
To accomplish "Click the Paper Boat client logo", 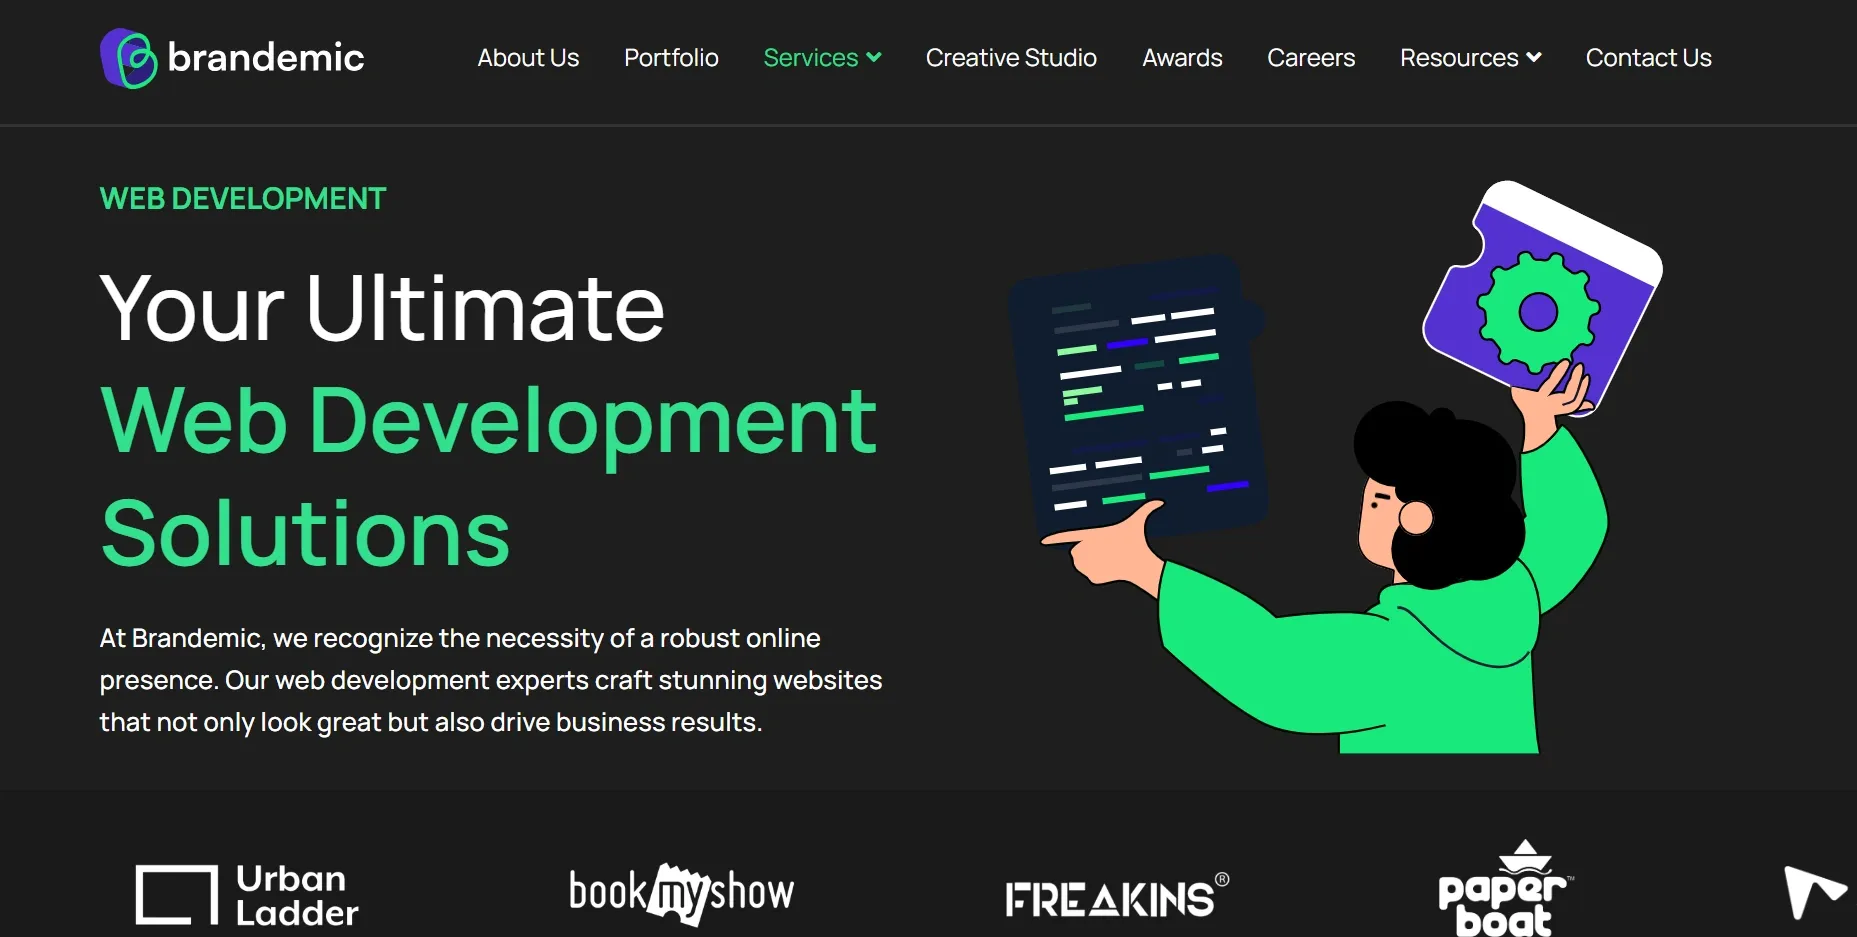I will tap(1503, 891).
